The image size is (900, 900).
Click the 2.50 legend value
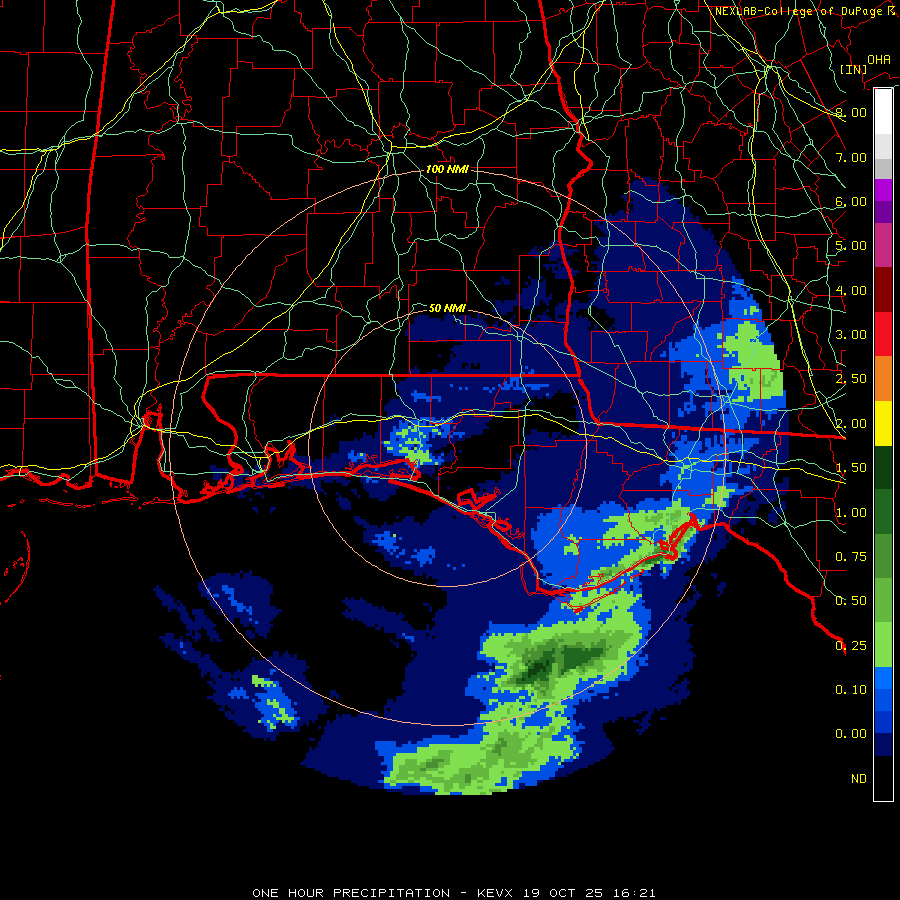point(851,379)
